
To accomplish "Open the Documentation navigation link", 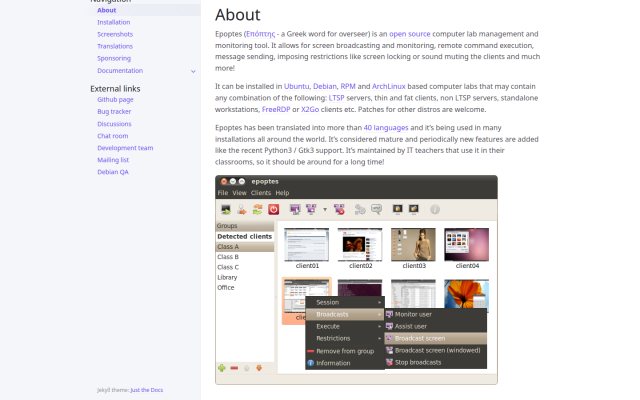I will click(x=120, y=71).
